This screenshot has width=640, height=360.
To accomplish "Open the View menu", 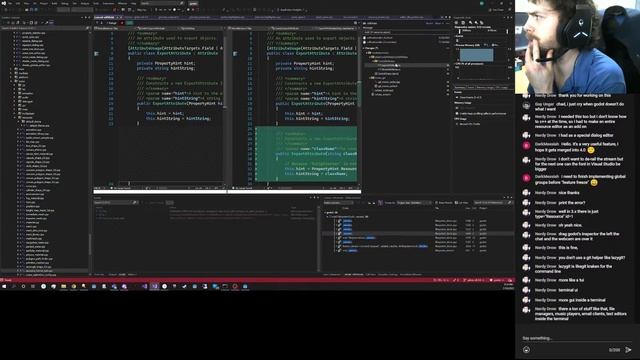I will click(27, 3).
